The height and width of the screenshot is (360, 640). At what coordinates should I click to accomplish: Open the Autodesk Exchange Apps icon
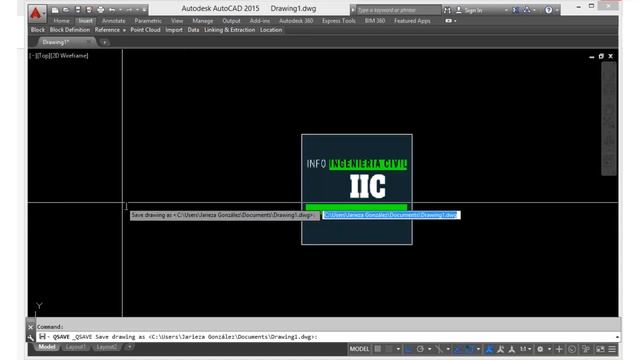tap(516, 10)
